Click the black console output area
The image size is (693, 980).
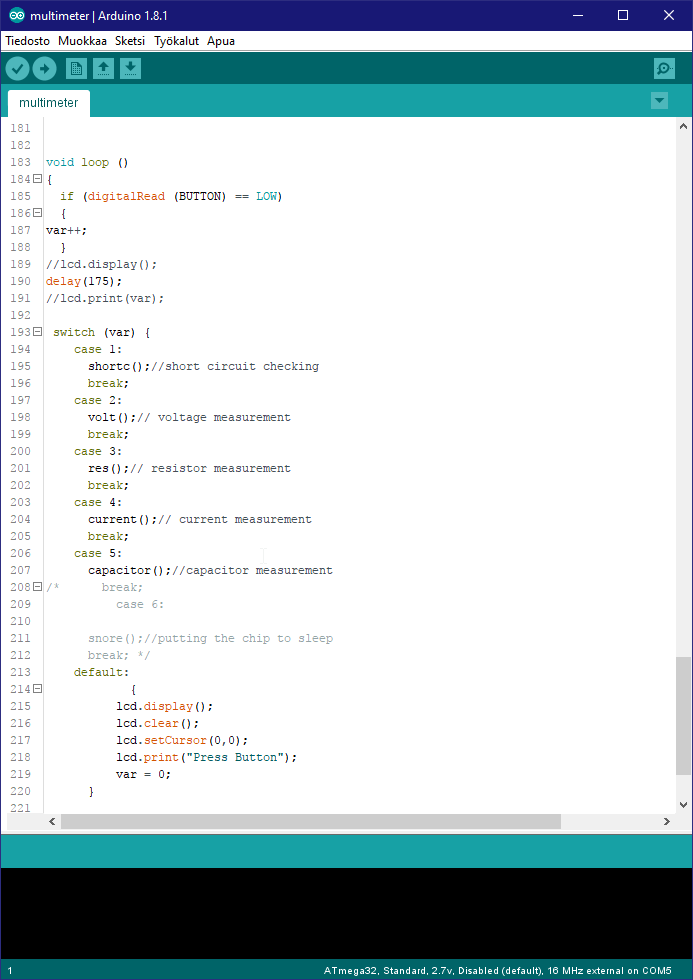(346, 913)
